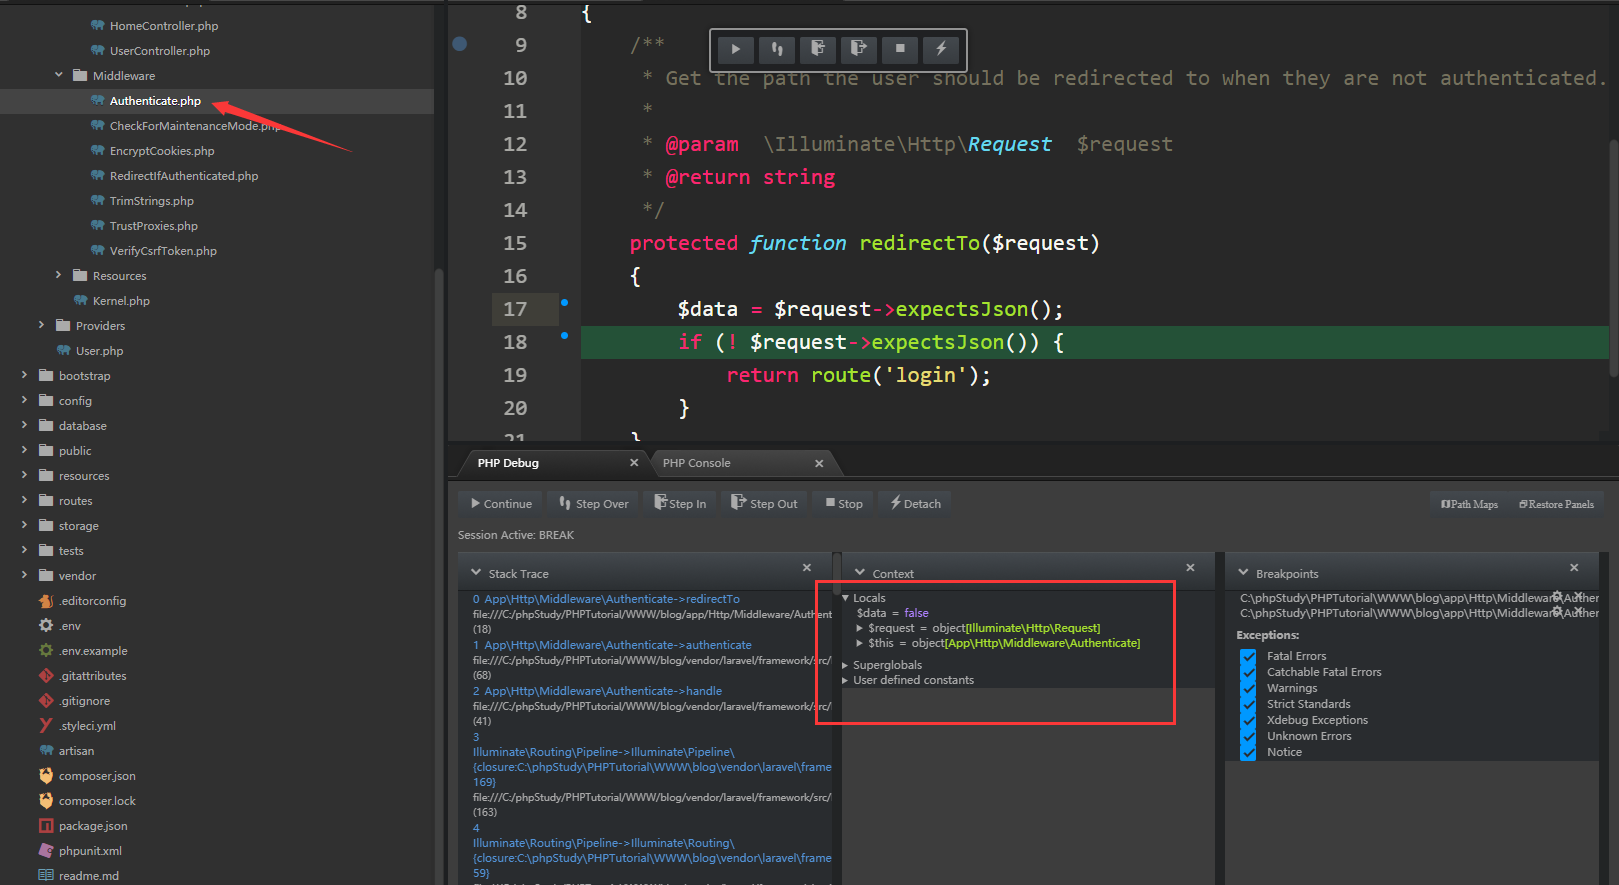Click Restore Panels
The width and height of the screenshot is (1619, 885).
coord(1556,504)
